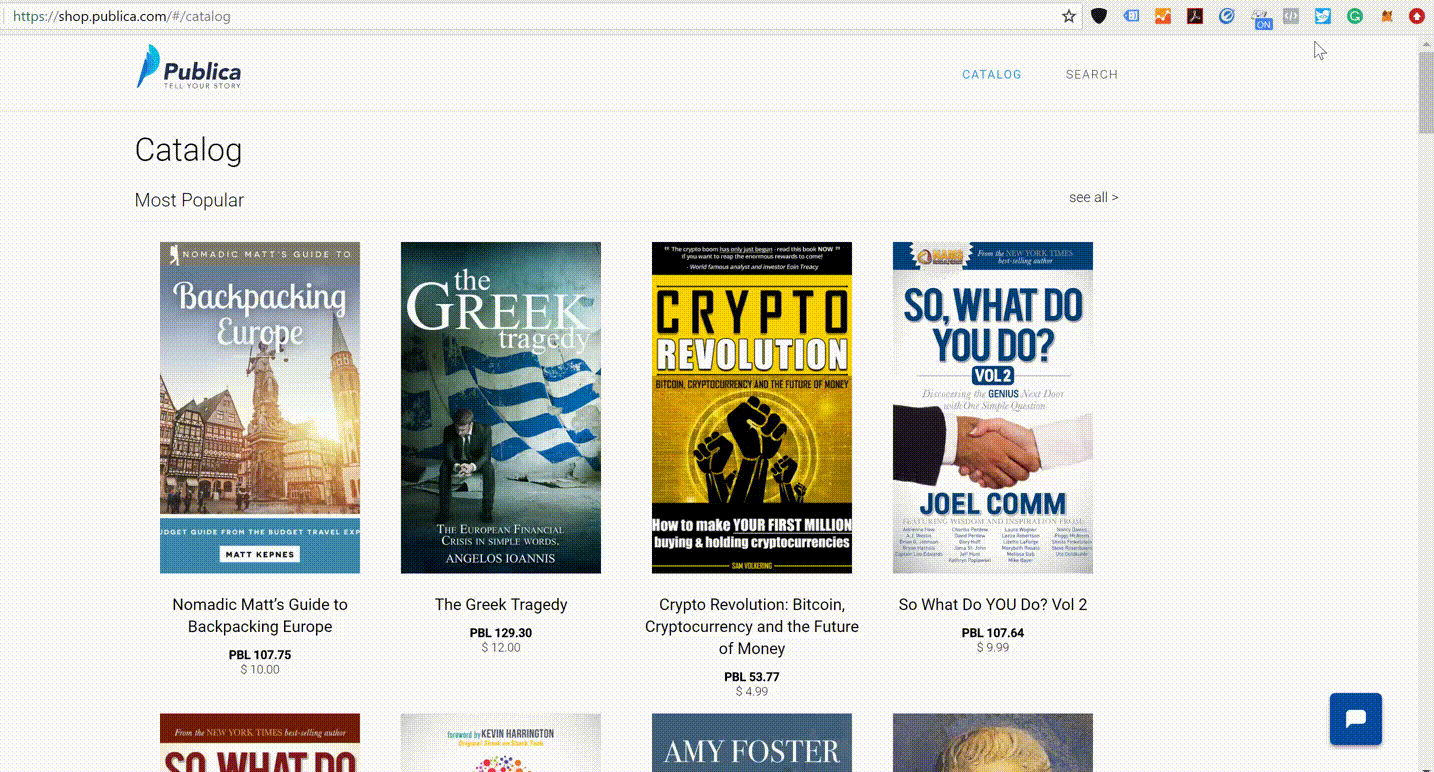Screen dimensions: 1434x772
Task: Click the vertical scrollbar thumb
Action: (x=1426, y=92)
